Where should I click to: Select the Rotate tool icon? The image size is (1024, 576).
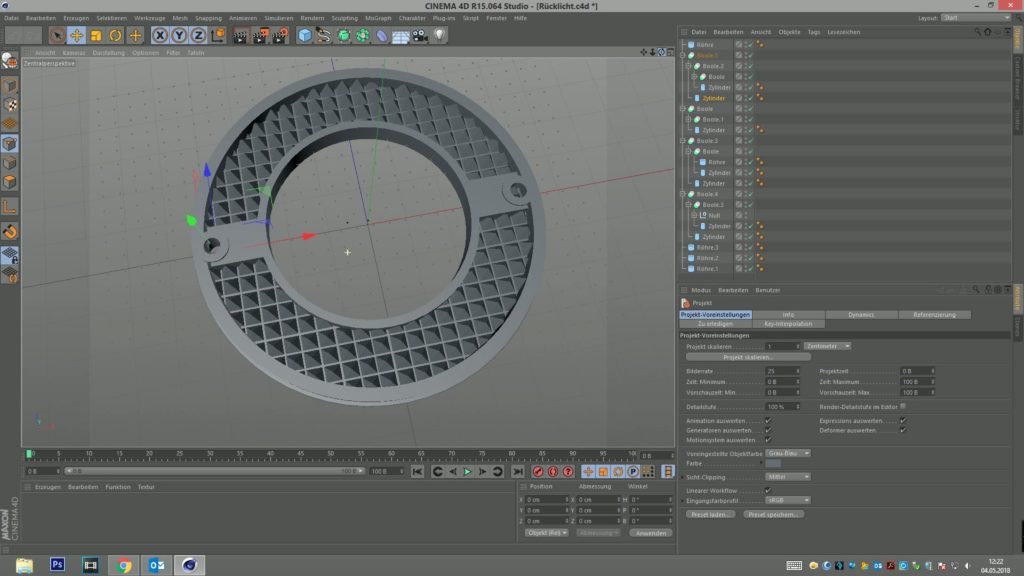(115, 35)
